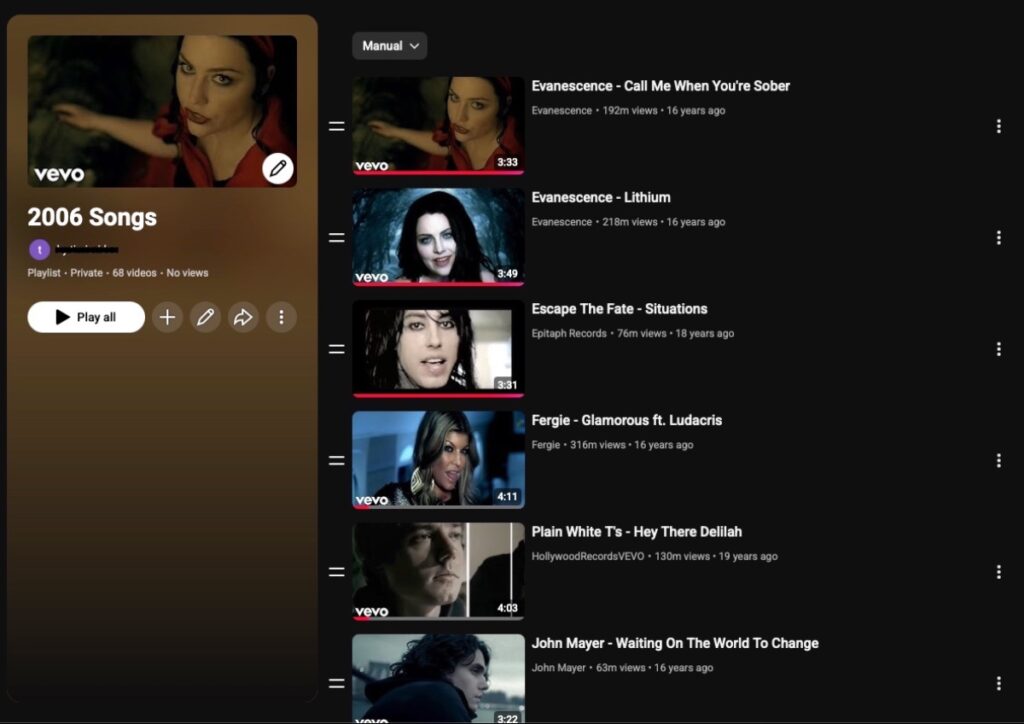The image size is (1024, 724).
Task: Click the 316m views text
Action: point(598,445)
